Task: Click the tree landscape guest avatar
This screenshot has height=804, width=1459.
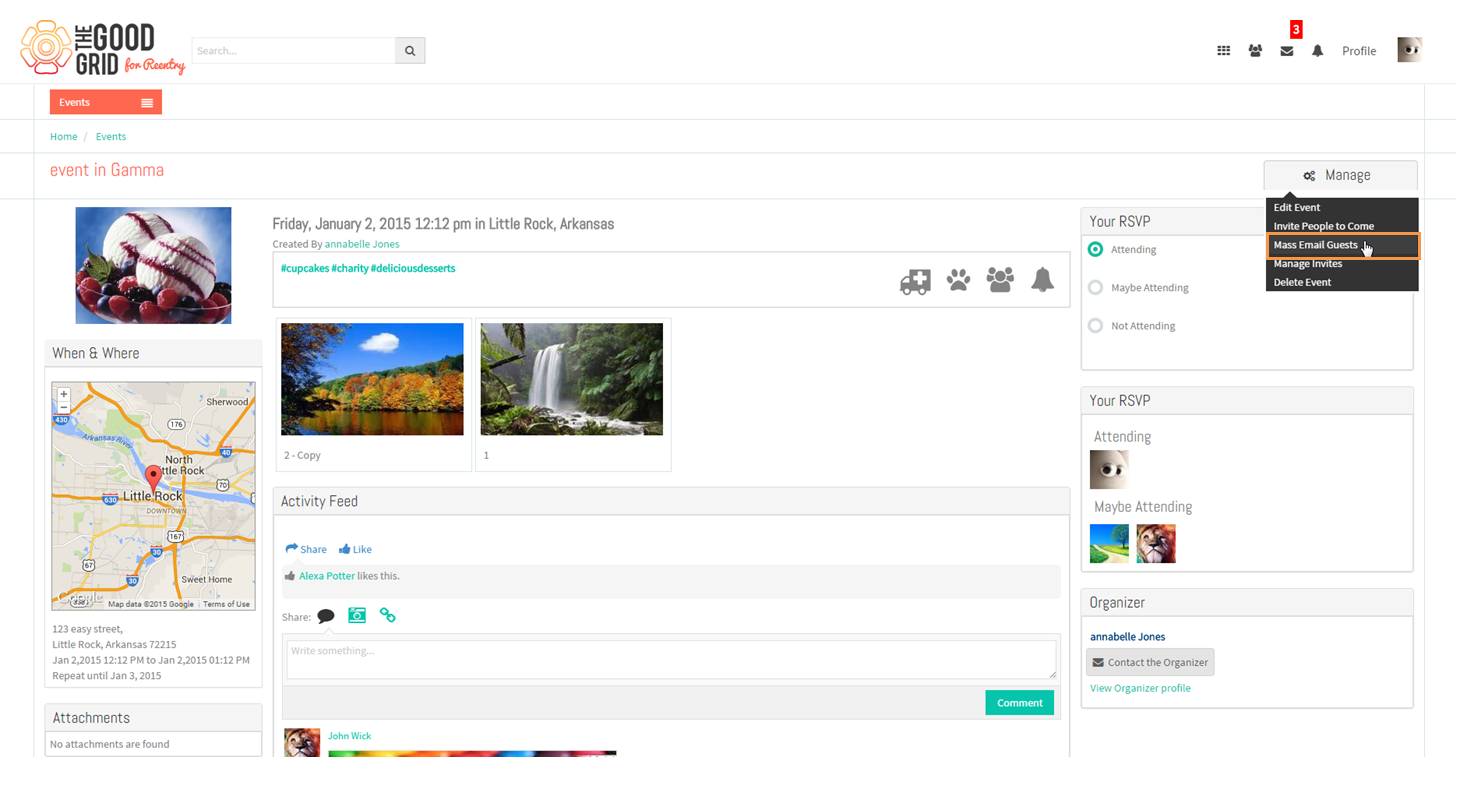Action: point(1109,543)
